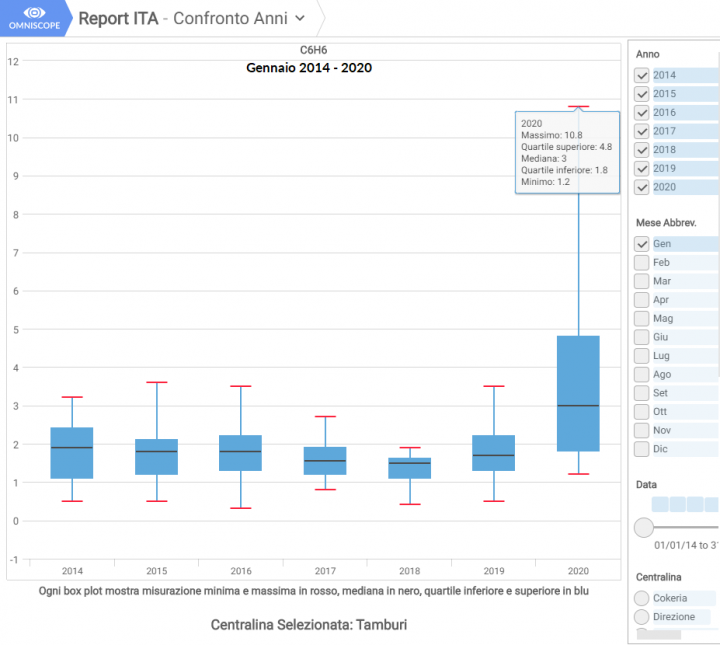Uncheck the 2014 year checkbox
Screen dimensions: 720x645
pyautogui.click(x=642, y=75)
